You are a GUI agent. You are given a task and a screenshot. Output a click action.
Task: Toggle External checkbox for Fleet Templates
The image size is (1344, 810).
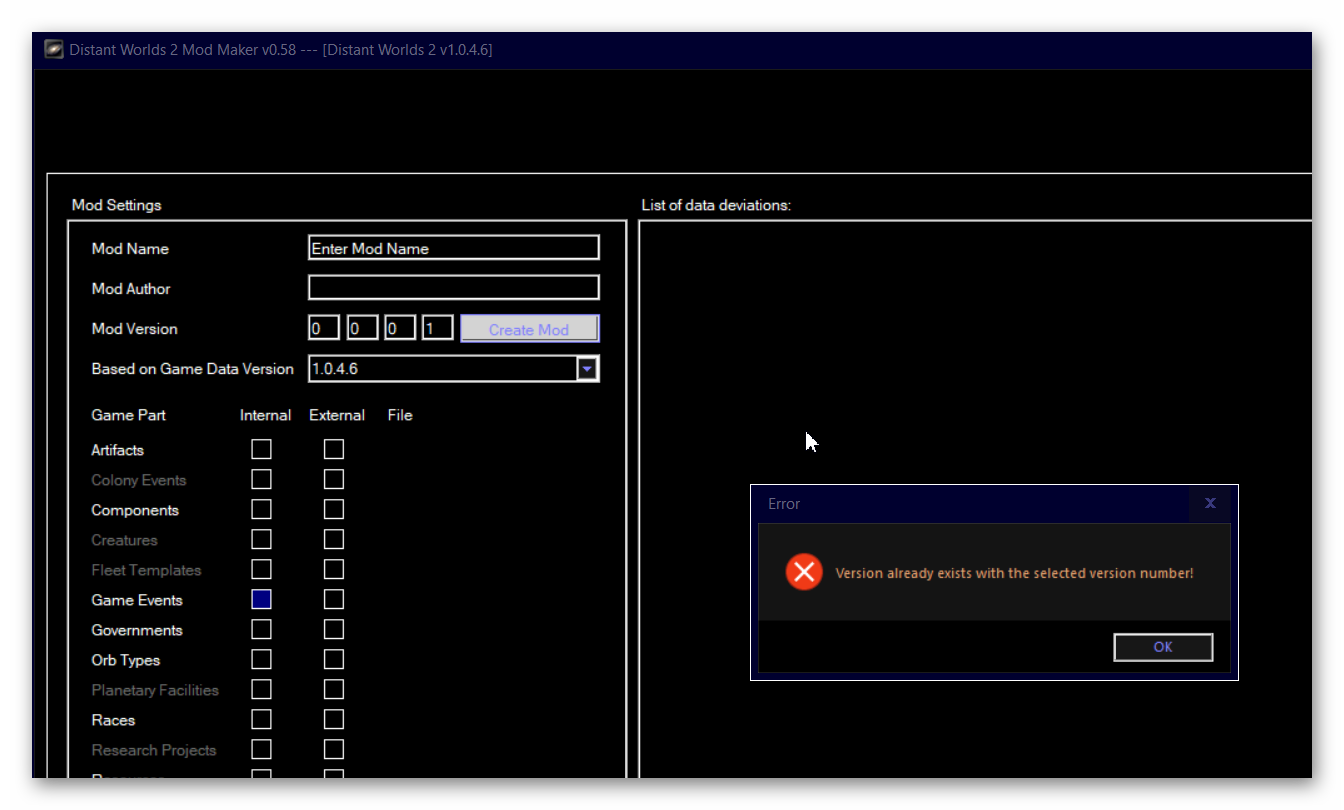pyautogui.click(x=334, y=569)
